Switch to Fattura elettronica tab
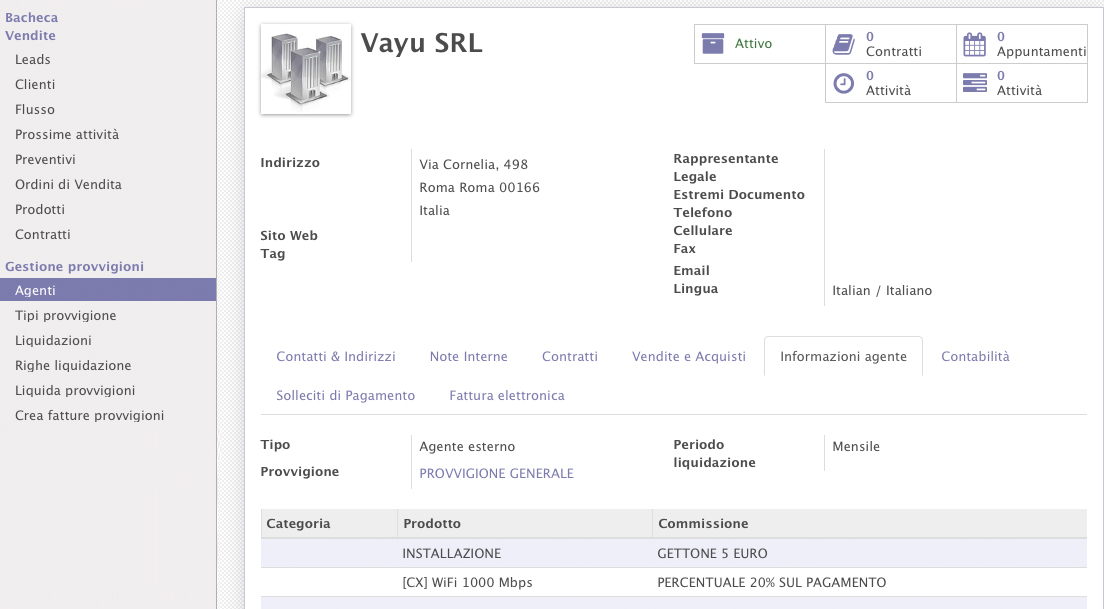1104x609 pixels. (x=507, y=396)
